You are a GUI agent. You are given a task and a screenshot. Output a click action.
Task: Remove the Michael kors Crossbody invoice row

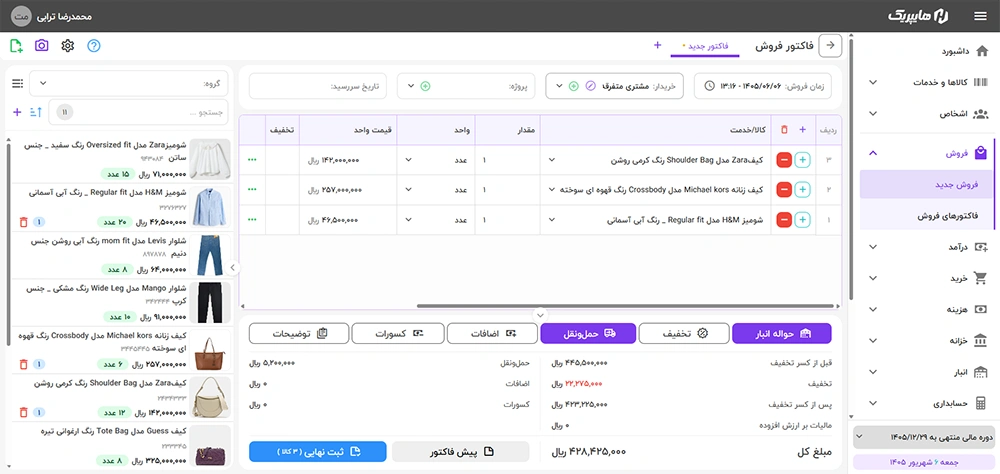(x=784, y=189)
